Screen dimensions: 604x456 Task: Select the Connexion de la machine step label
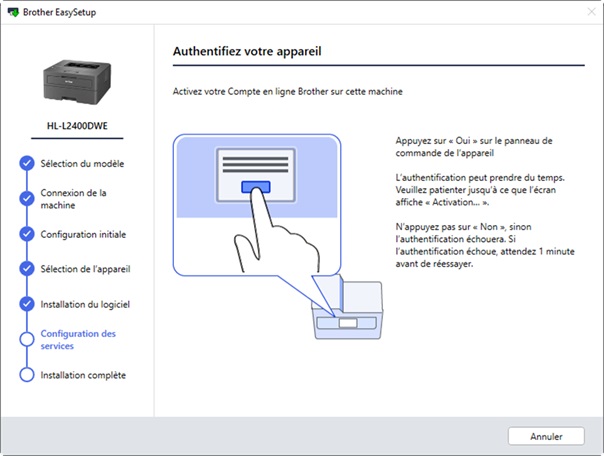point(74,199)
